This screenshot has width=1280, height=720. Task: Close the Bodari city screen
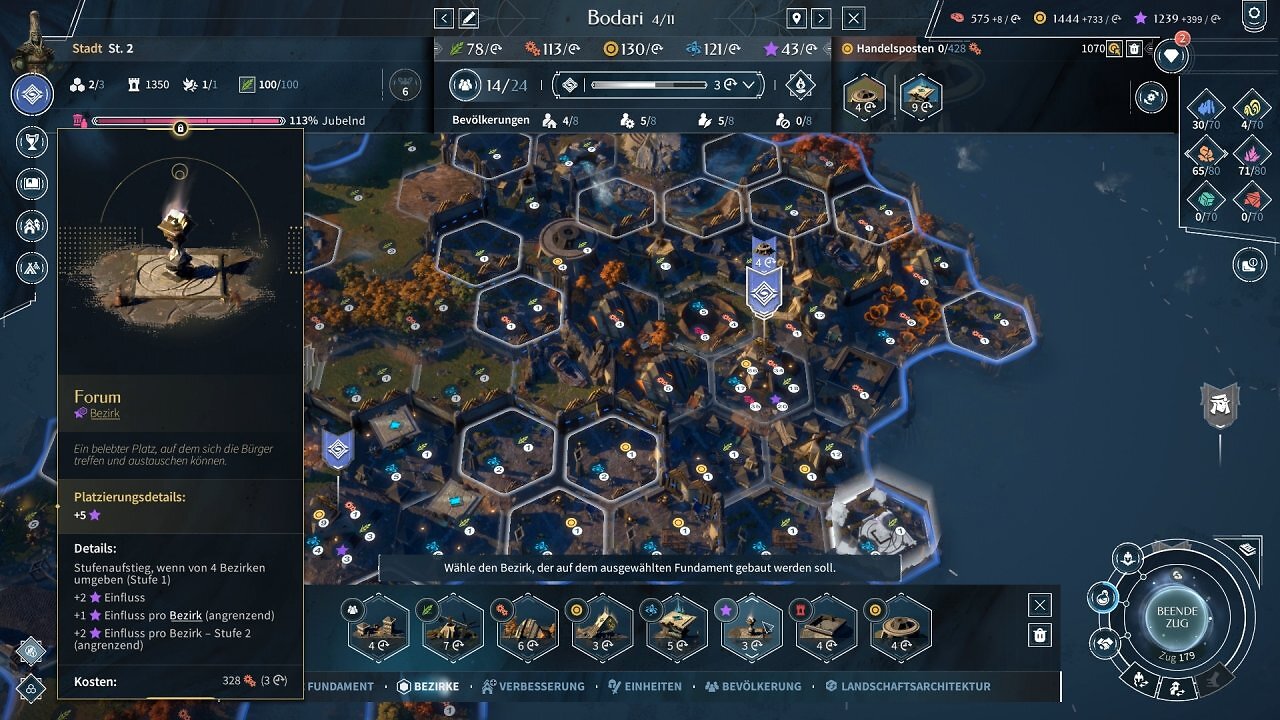pyautogui.click(x=853, y=18)
